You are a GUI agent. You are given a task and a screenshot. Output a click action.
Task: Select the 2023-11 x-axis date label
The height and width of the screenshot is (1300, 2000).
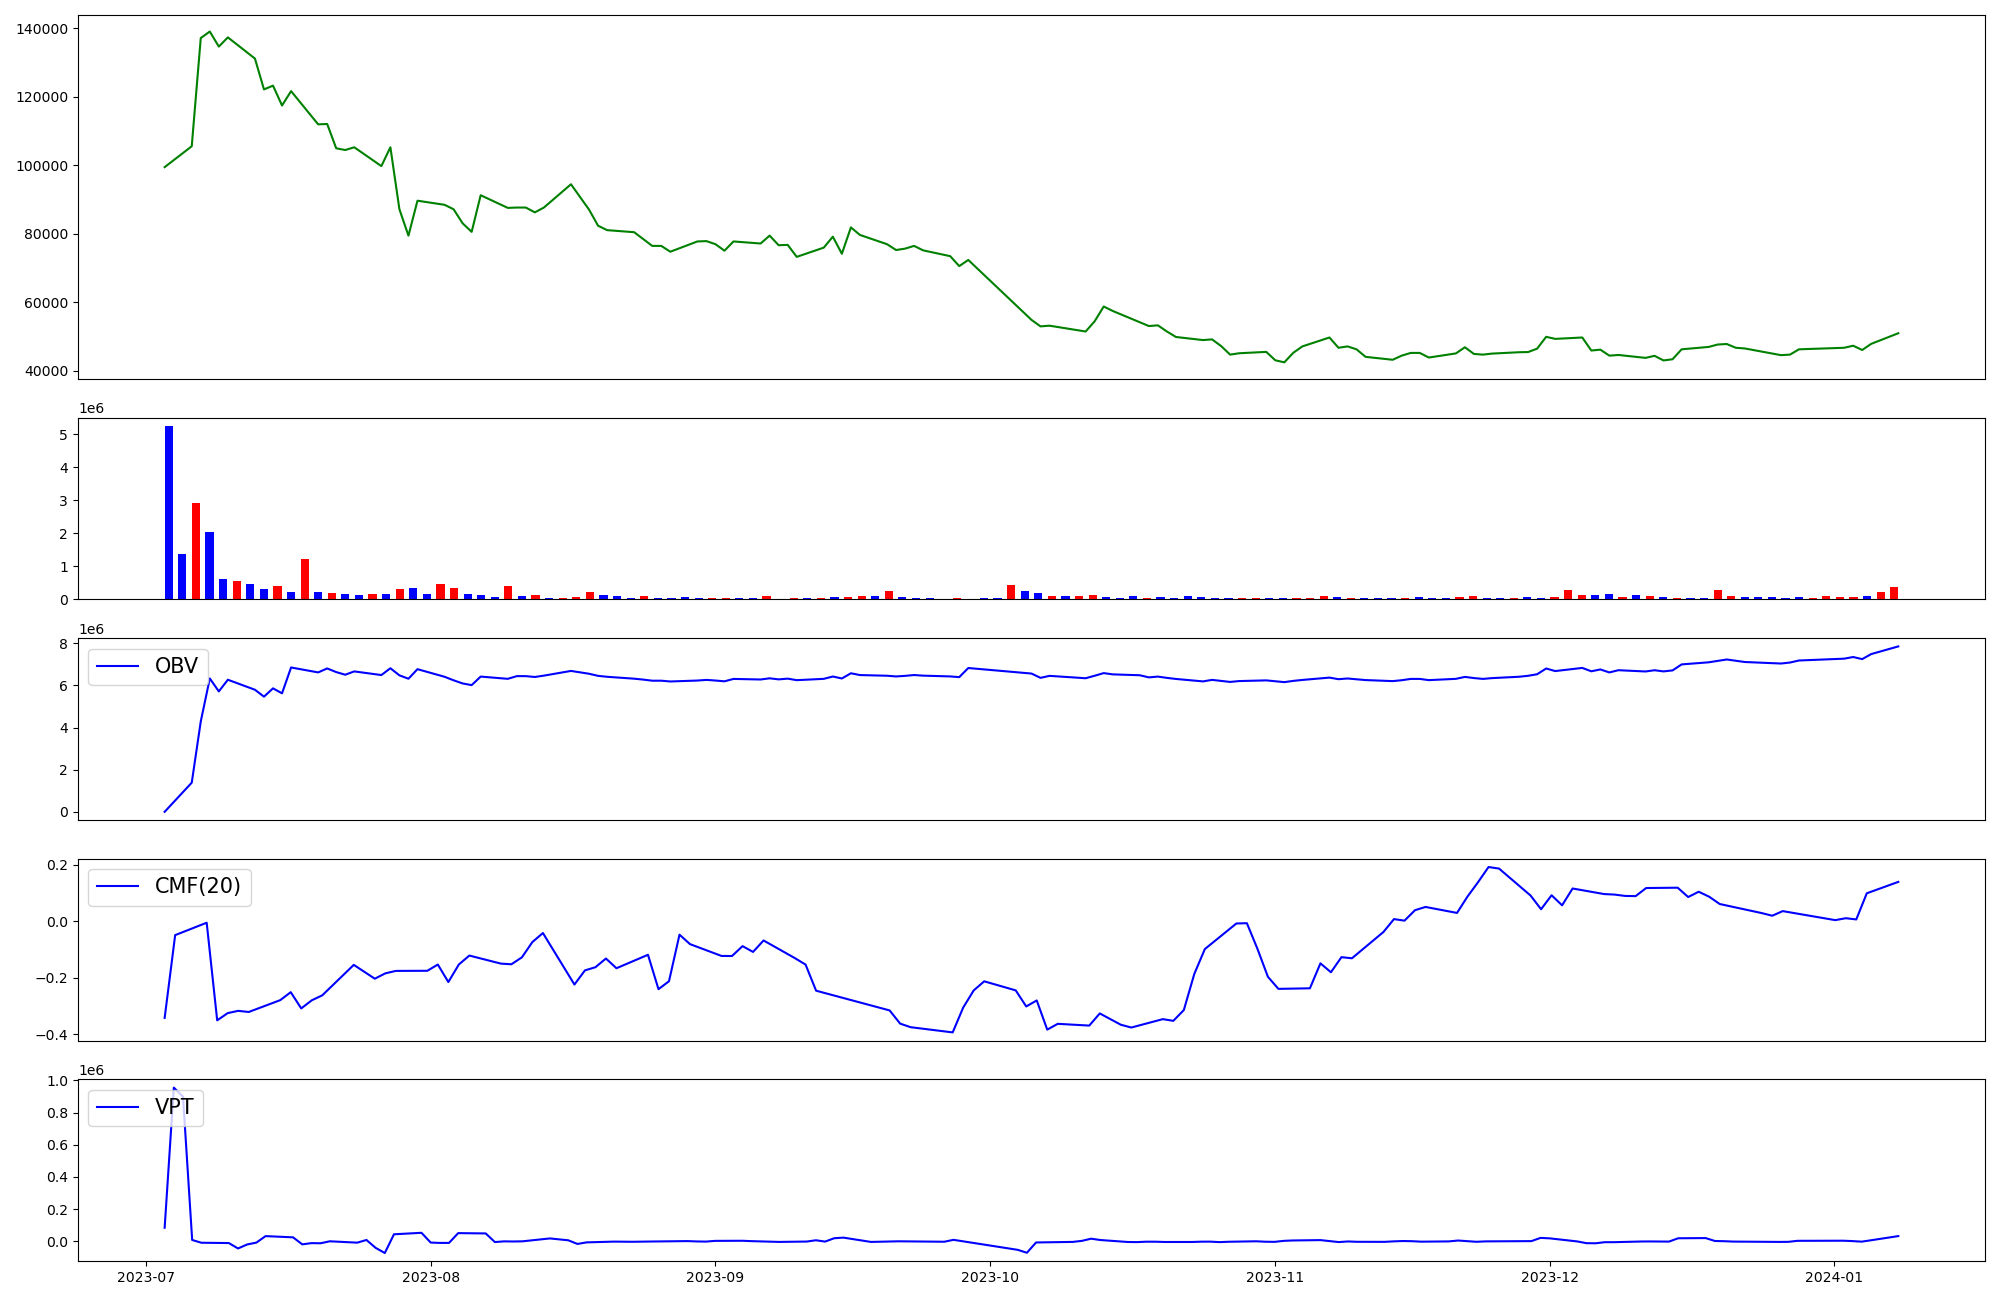click(1275, 1277)
